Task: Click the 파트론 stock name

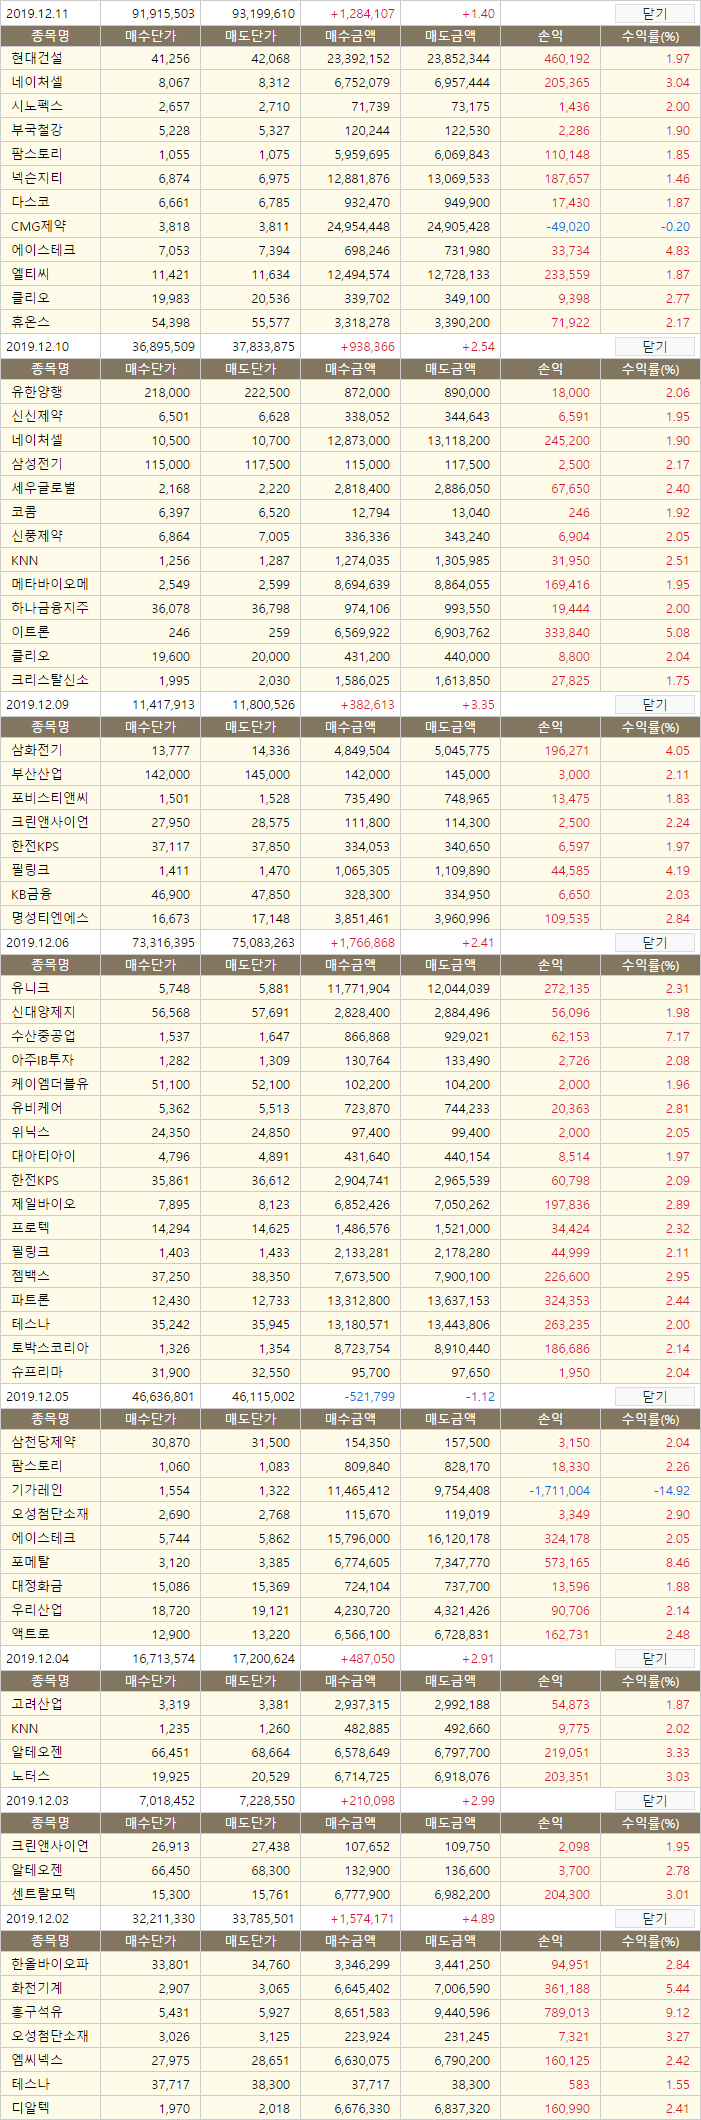Action: pos(30,1300)
